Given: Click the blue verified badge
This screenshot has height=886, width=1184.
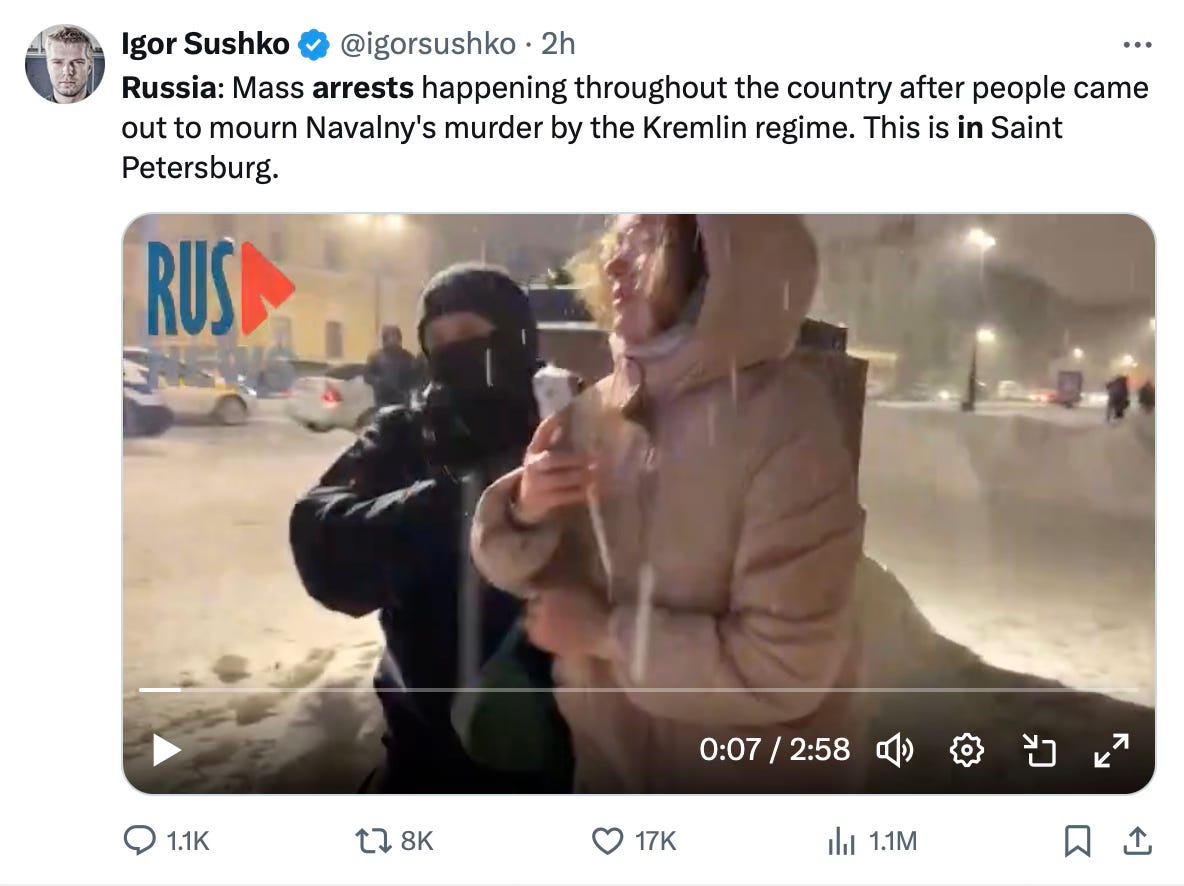Looking at the screenshot, I should (313, 45).
